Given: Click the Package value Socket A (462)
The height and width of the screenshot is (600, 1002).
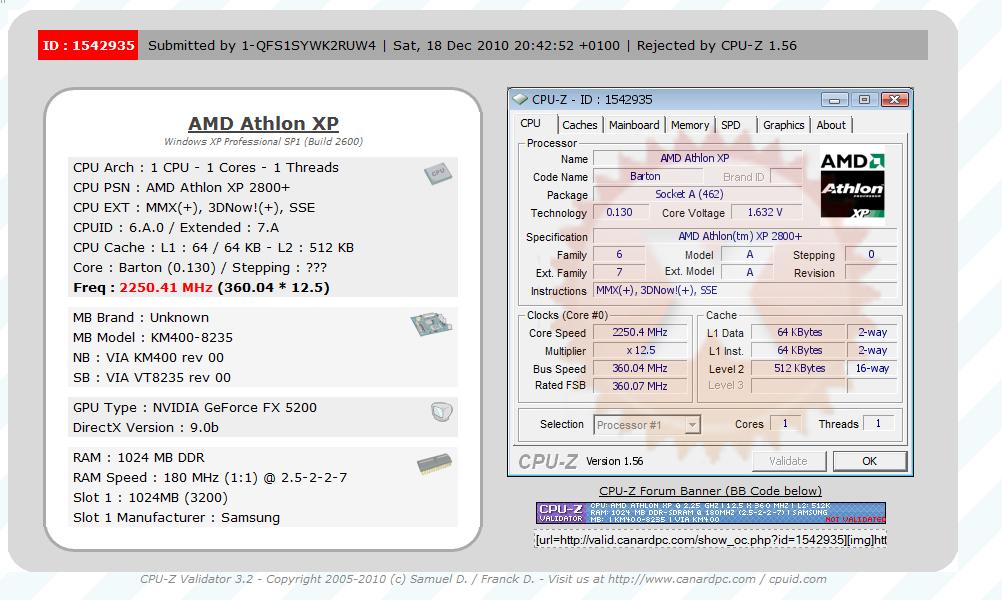Looking at the screenshot, I should 697,194.
